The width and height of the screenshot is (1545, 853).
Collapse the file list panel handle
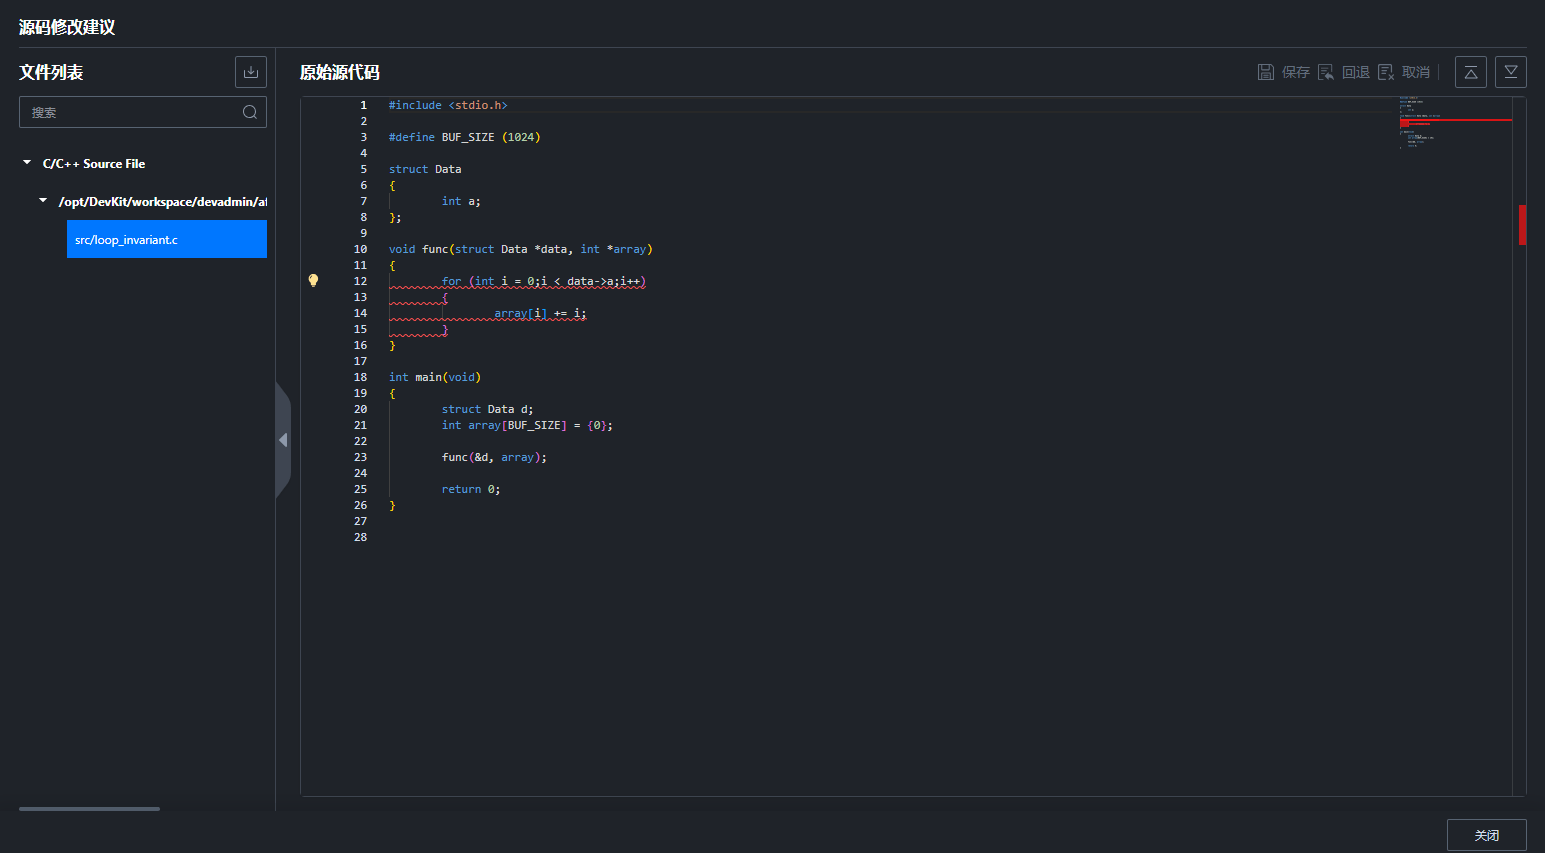[x=283, y=440]
